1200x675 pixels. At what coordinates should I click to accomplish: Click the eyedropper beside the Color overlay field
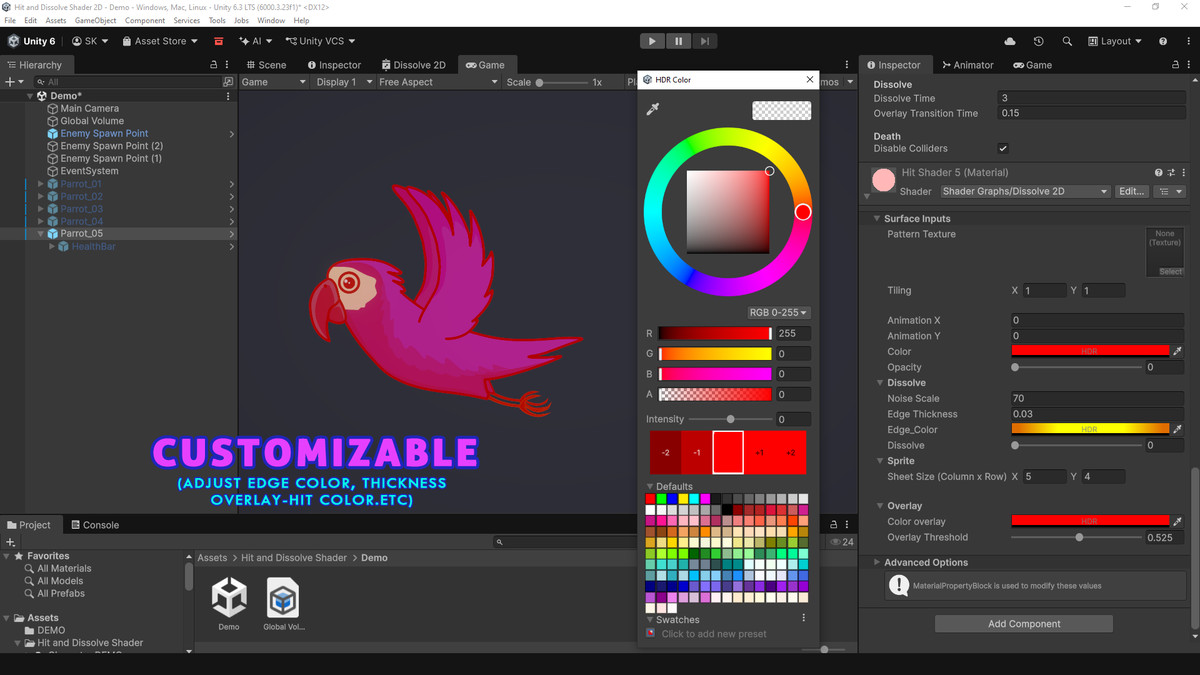click(1177, 521)
